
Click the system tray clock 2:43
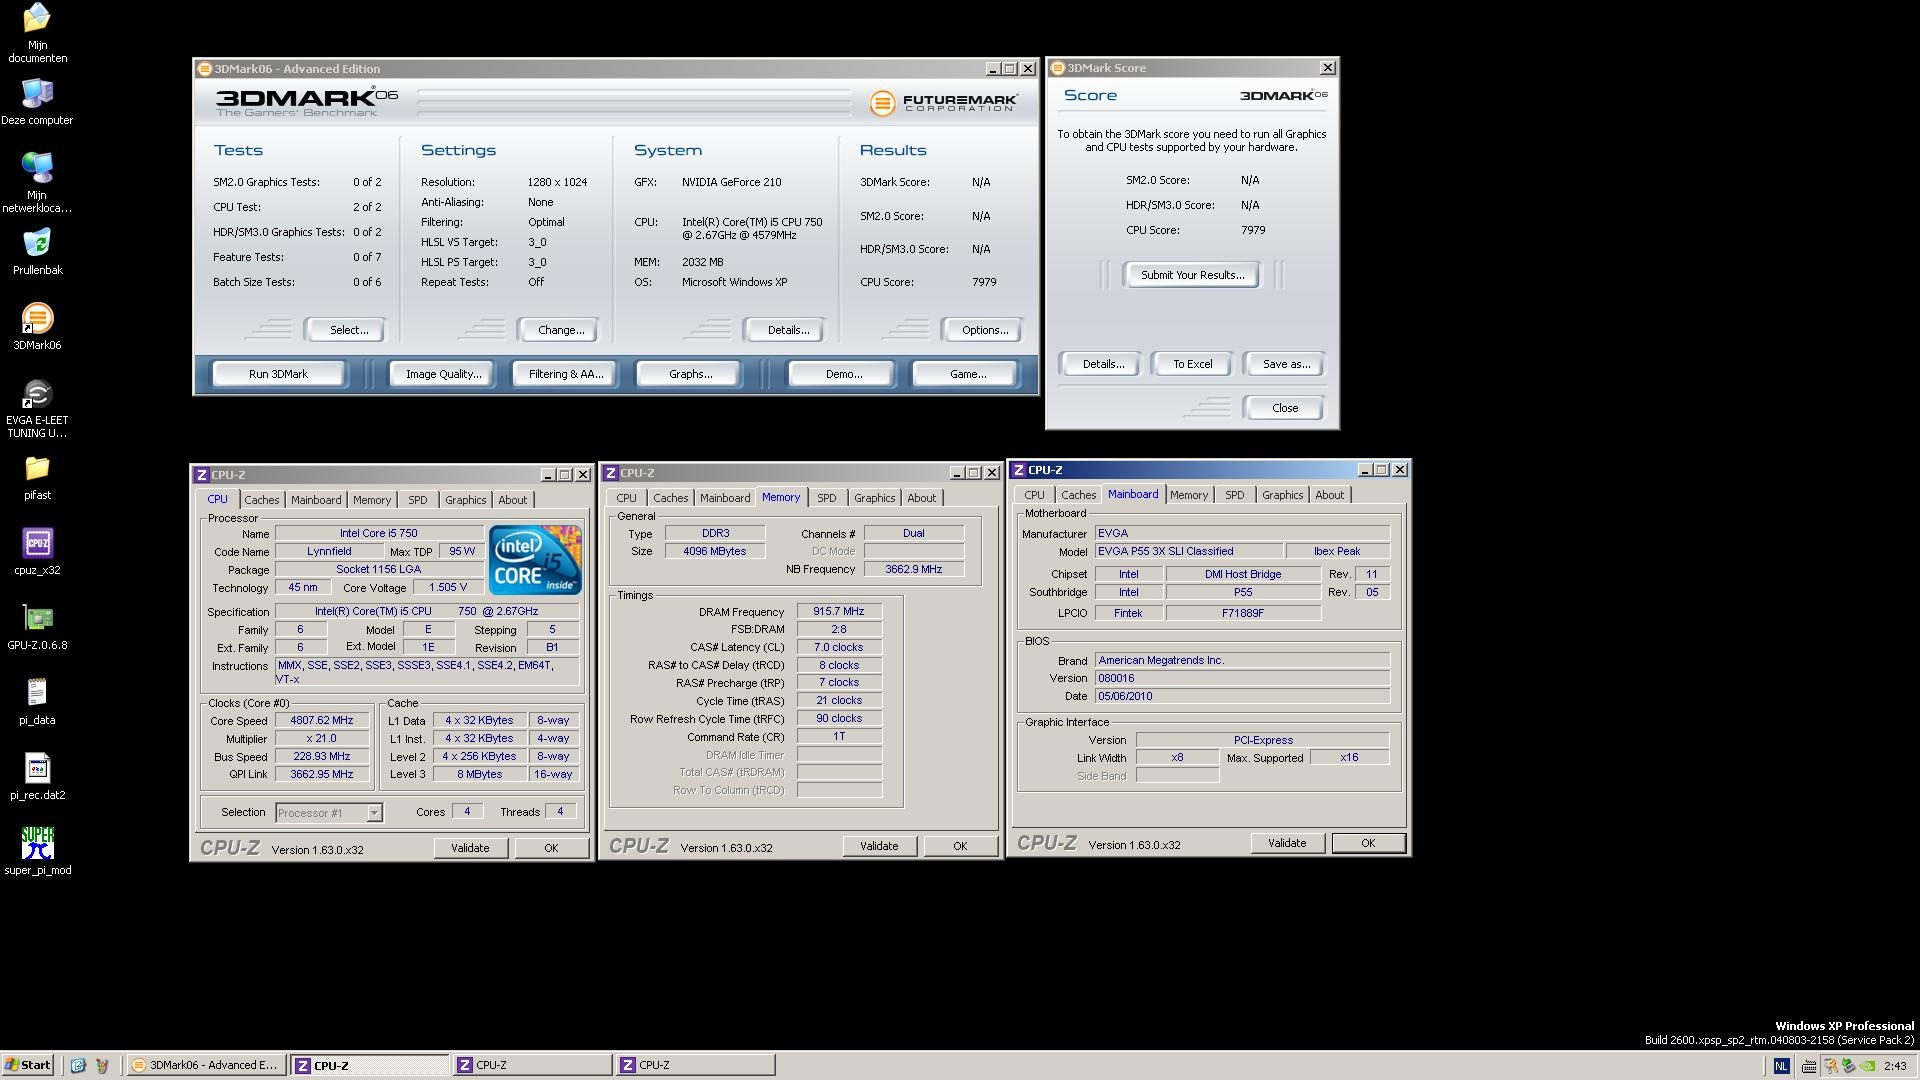[x=1895, y=1066]
